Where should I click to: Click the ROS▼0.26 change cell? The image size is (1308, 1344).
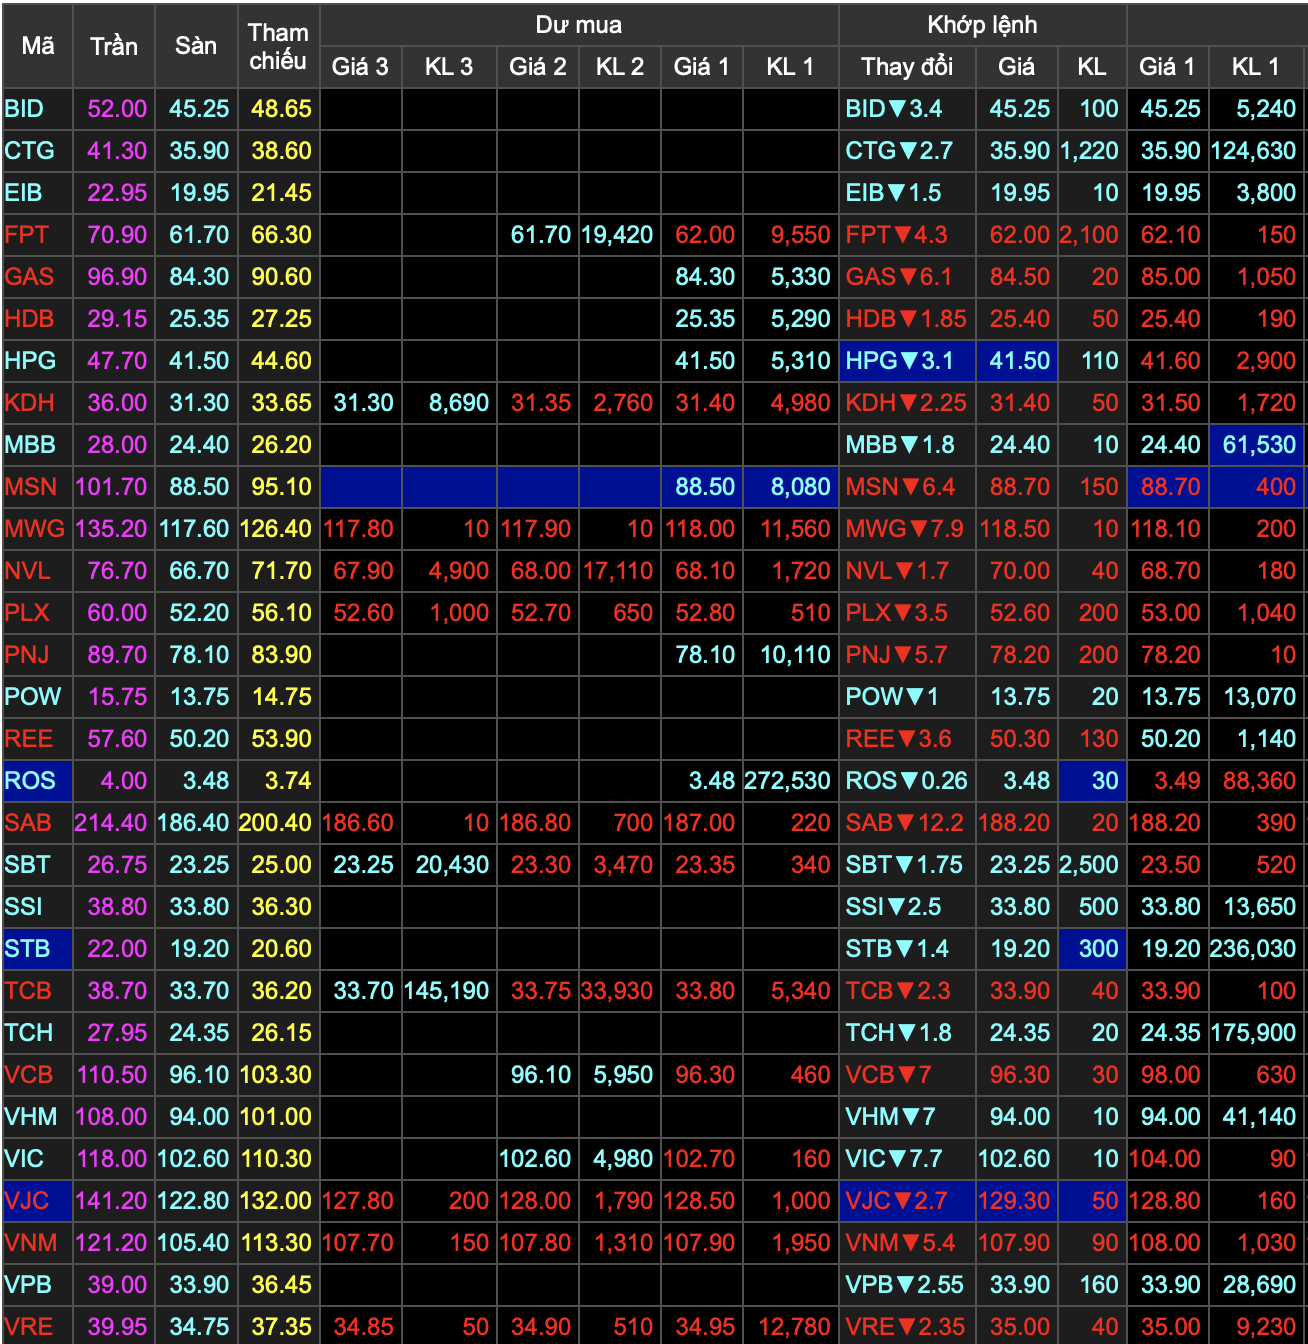point(907,781)
